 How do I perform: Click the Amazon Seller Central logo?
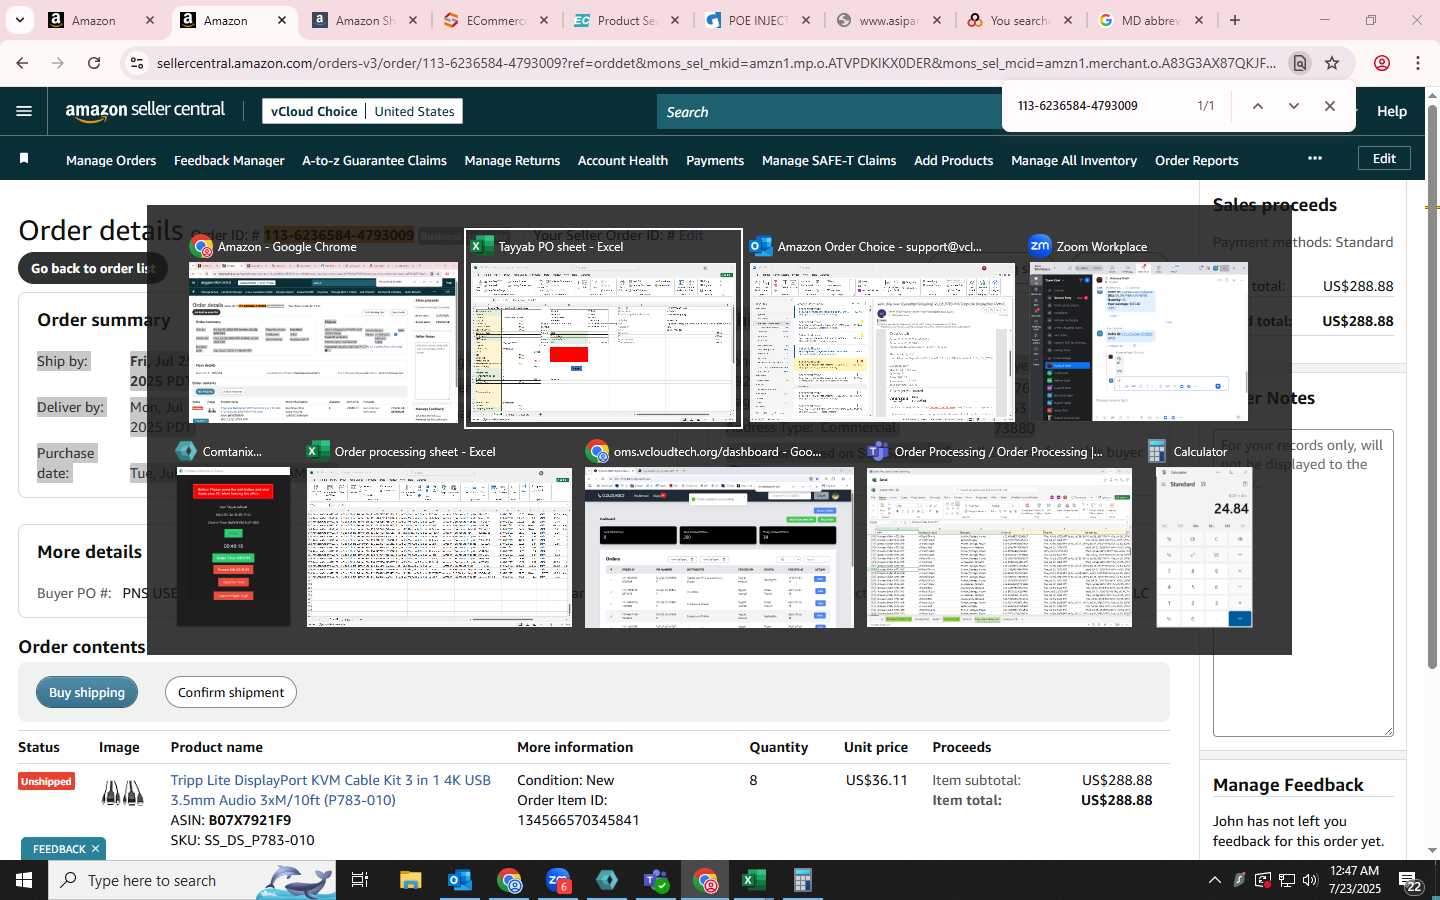(145, 111)
